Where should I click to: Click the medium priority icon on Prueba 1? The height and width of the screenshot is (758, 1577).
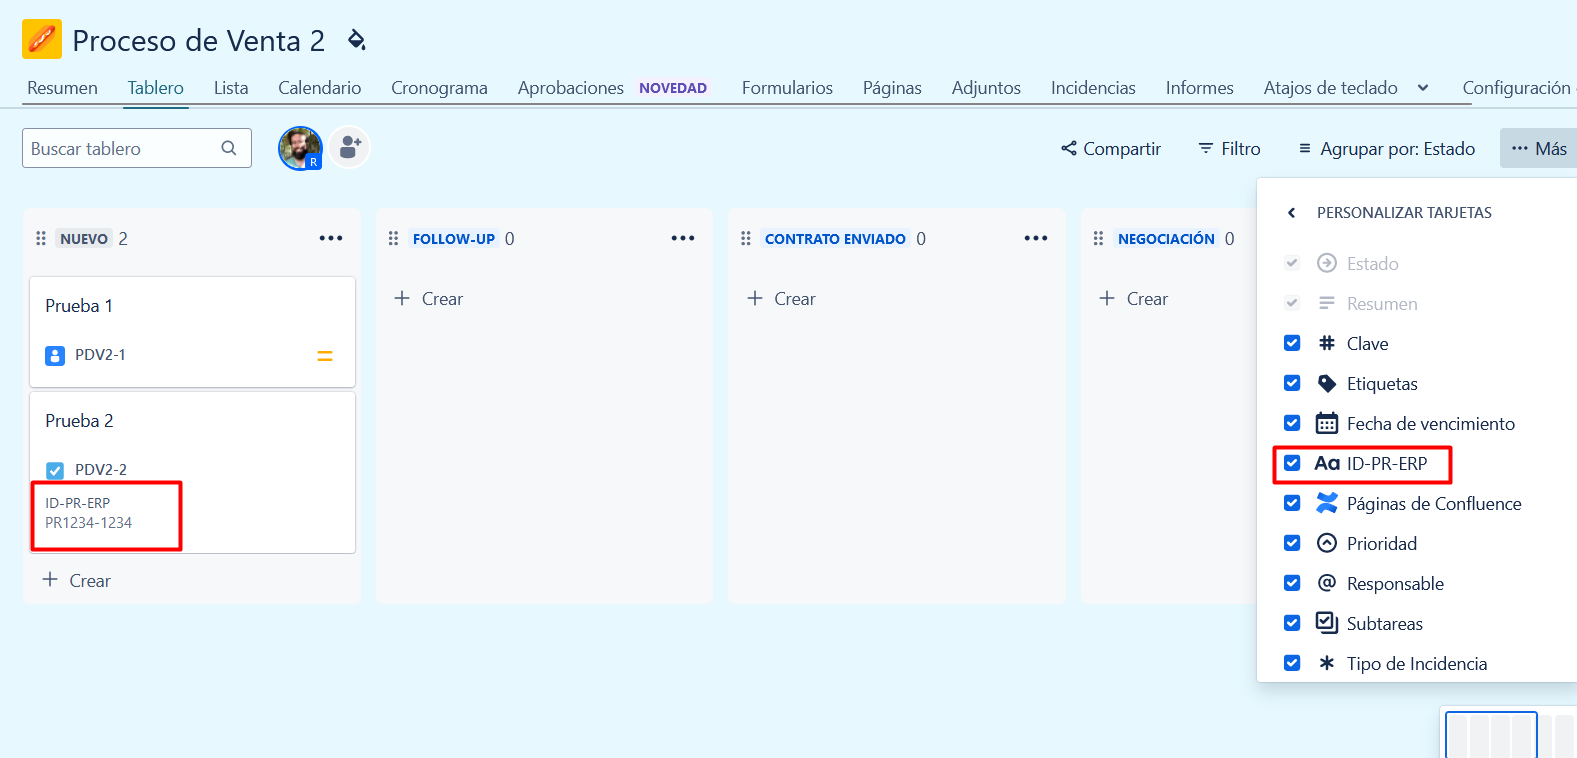[x=325, y=356]
